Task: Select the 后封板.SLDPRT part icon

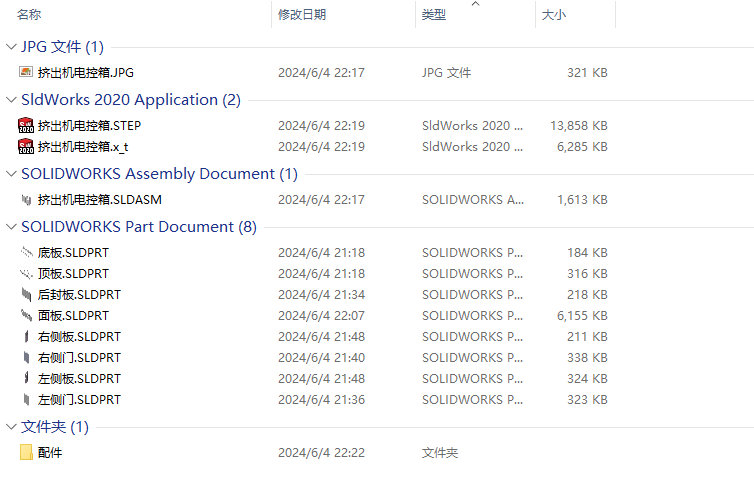Action: click(x=26, y=294)
